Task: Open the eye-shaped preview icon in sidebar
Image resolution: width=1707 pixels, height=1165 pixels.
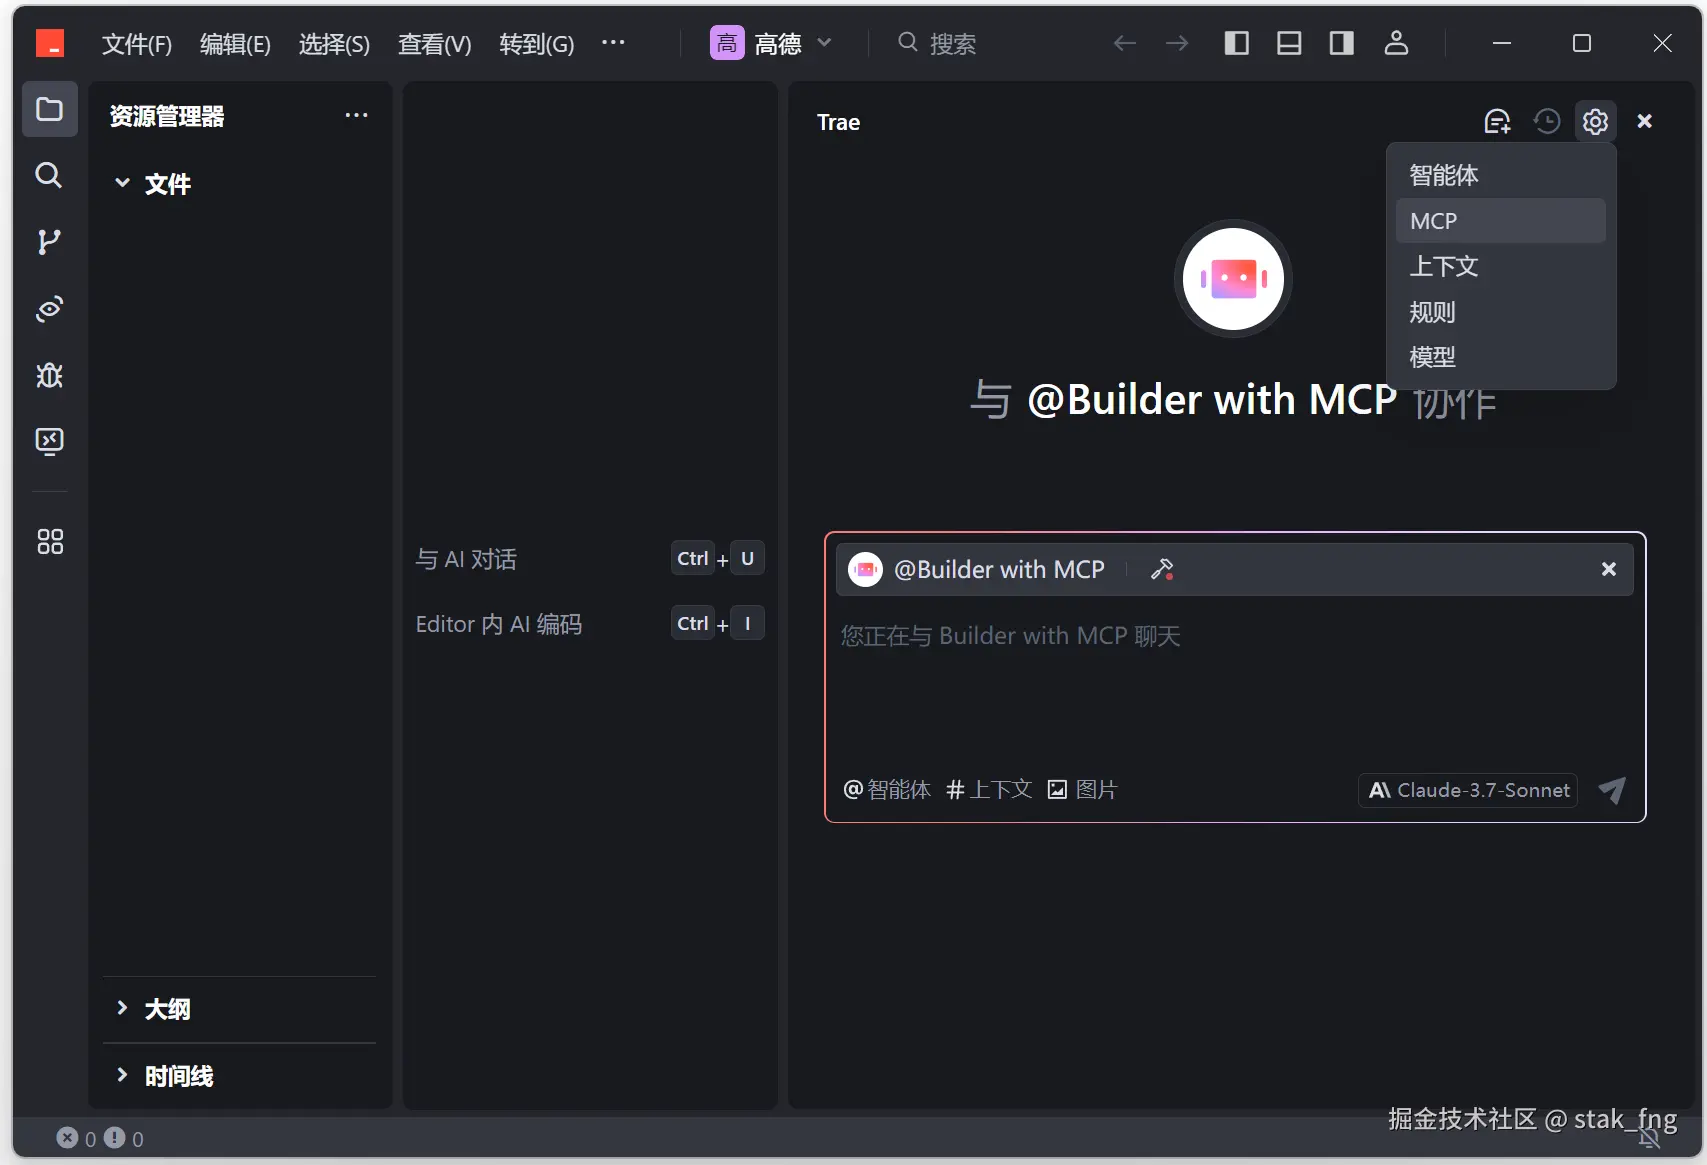Action: pyautogui.click(x=49, y=308)
